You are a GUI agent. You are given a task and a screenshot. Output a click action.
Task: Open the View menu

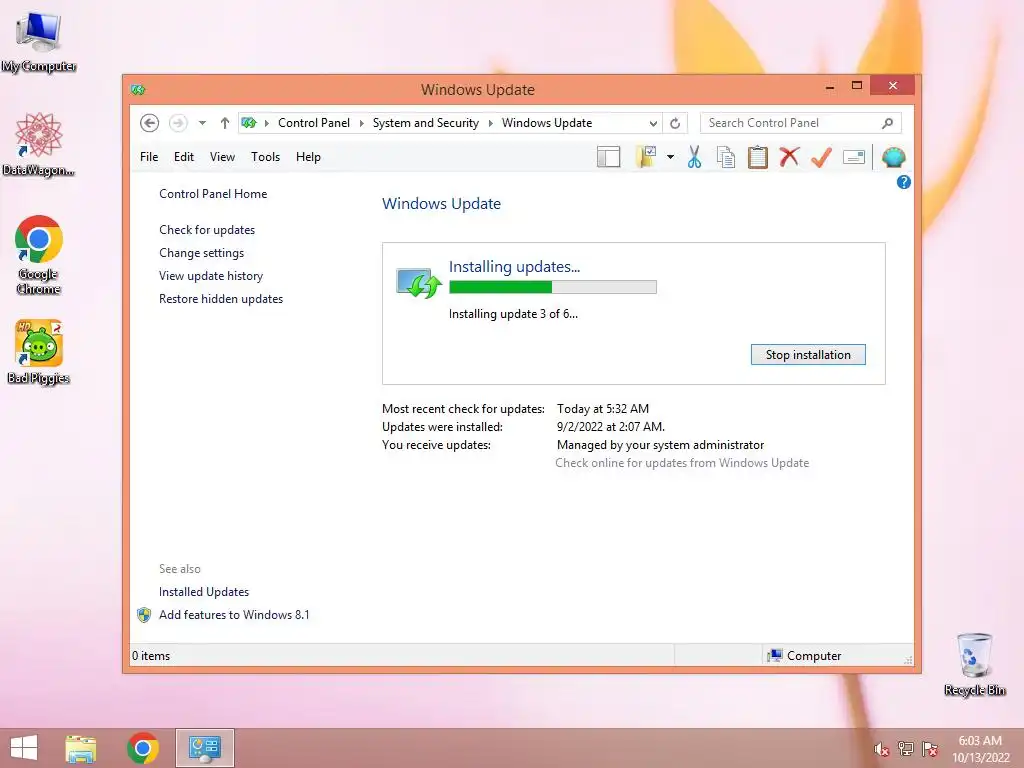pyautogui.click(x=222, y=157)
